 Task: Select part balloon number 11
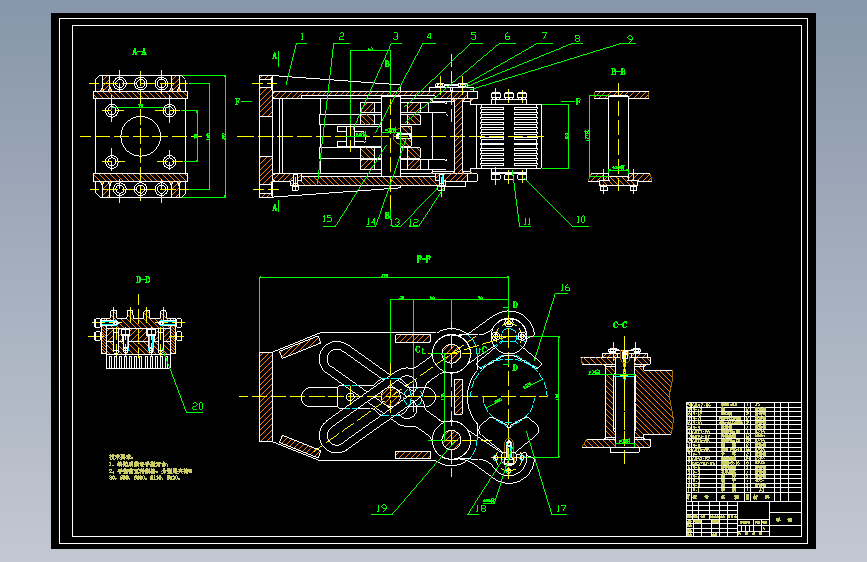tap(526, 222)
